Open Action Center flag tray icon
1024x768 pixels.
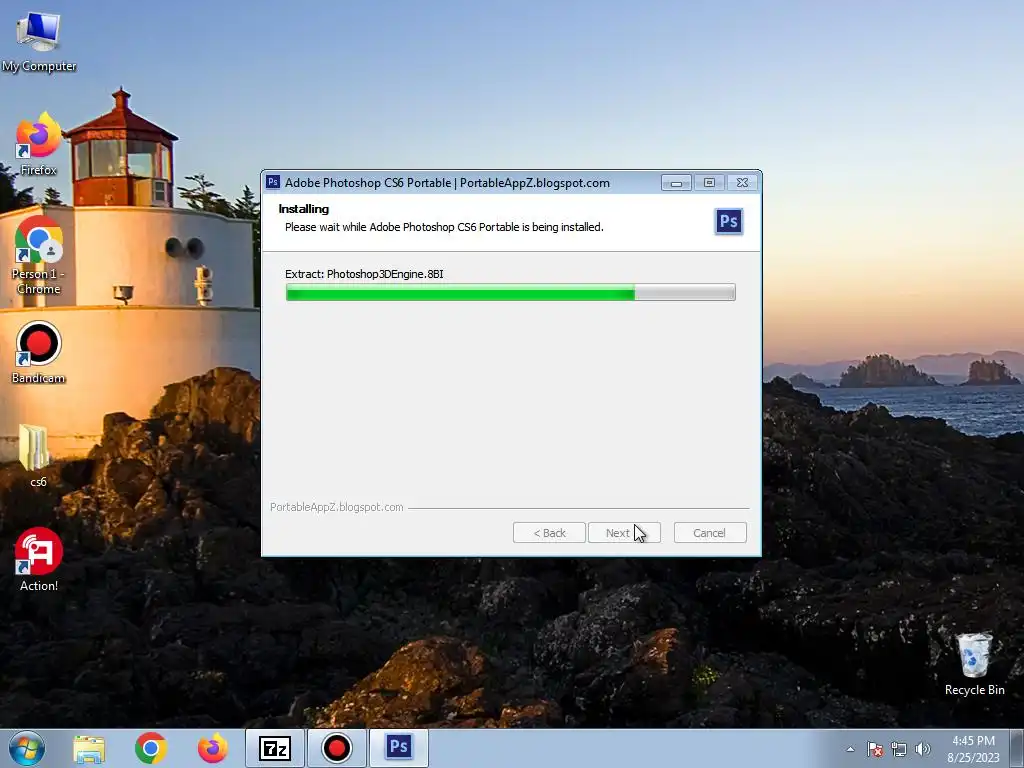point(875,749)
